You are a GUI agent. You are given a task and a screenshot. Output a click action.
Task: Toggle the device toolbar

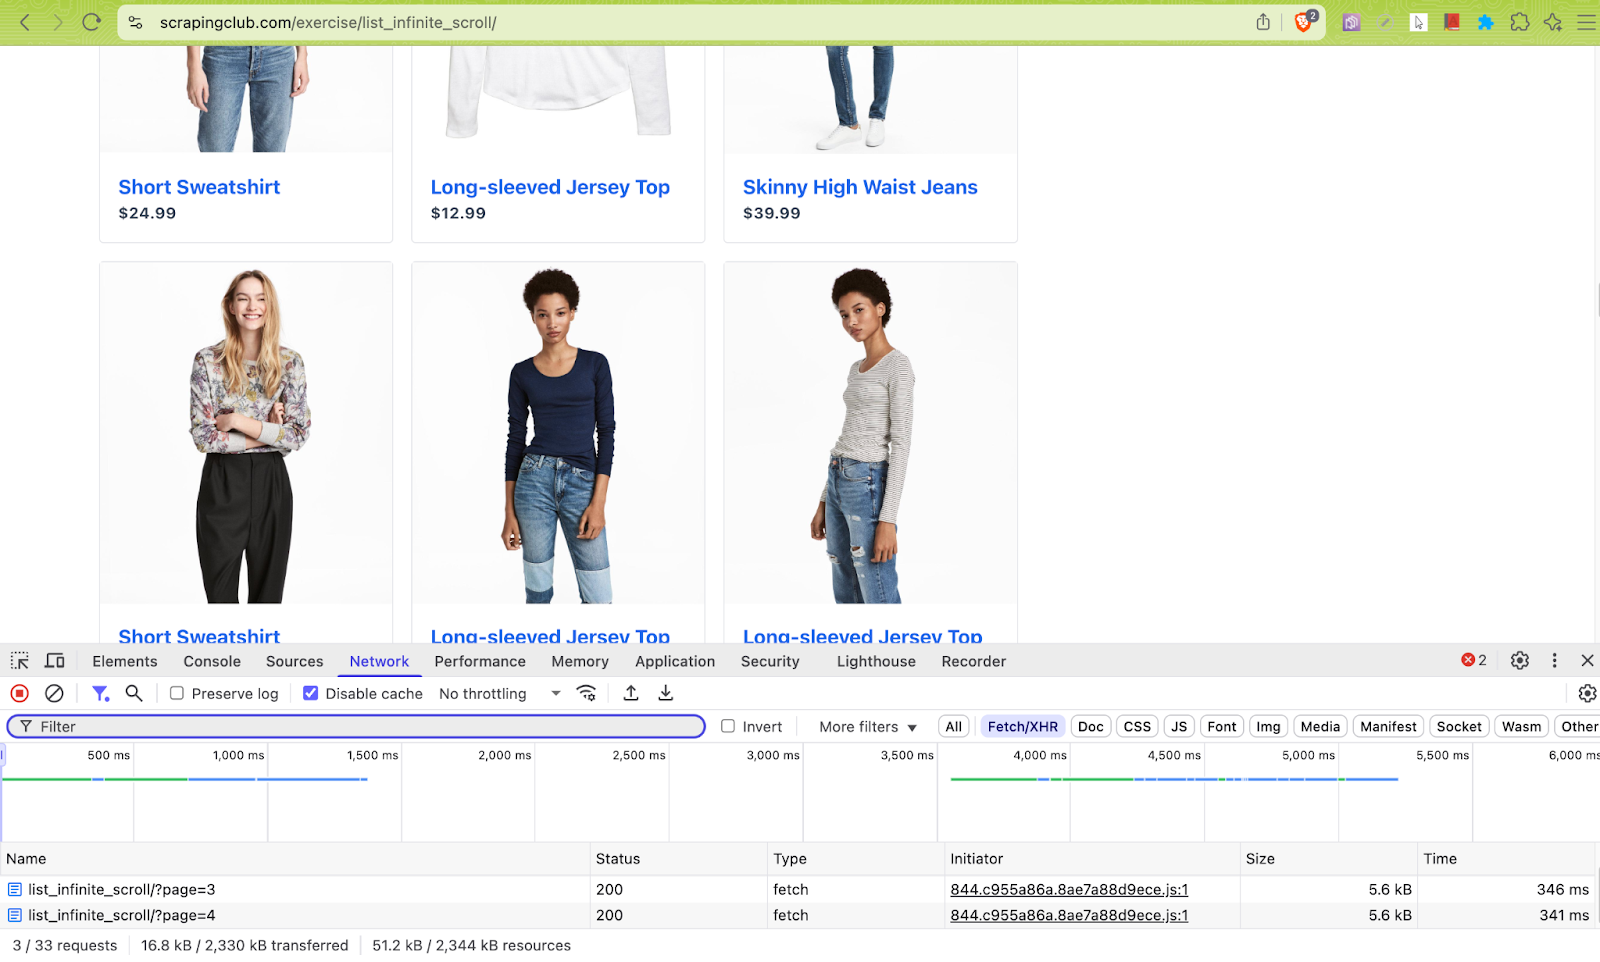pyautogui.click(x=55, y=660)
